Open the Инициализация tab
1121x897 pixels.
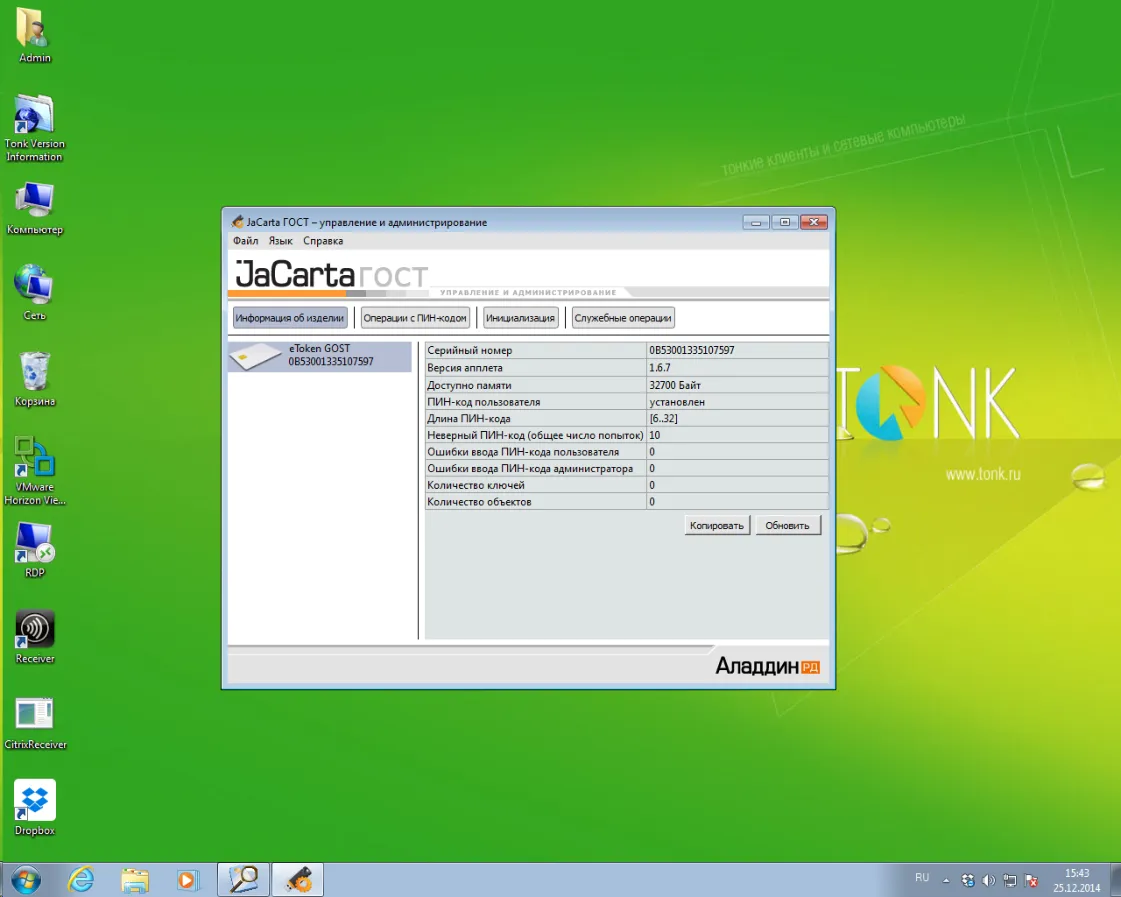520,318
